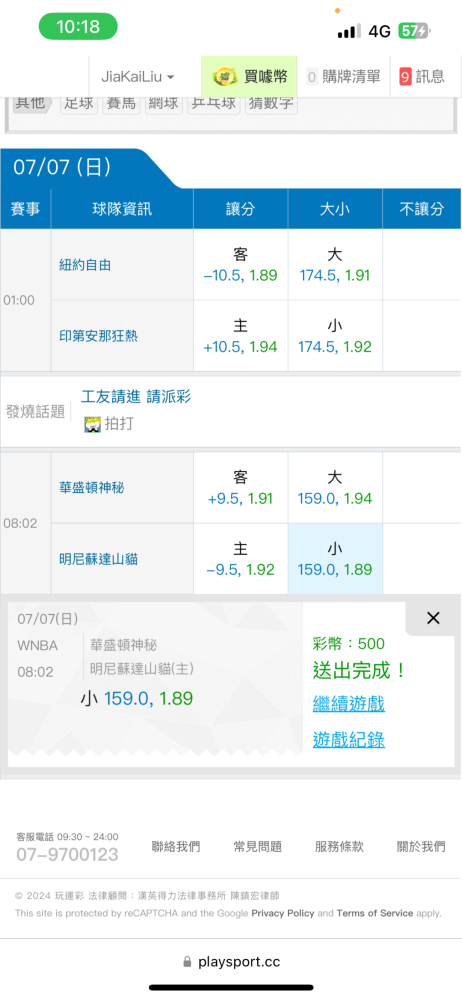Tap the 買噱幣 coin icon button
The width and height of the screenshot is (462, 1000).
pyautogui.click(x=250, y=77)
